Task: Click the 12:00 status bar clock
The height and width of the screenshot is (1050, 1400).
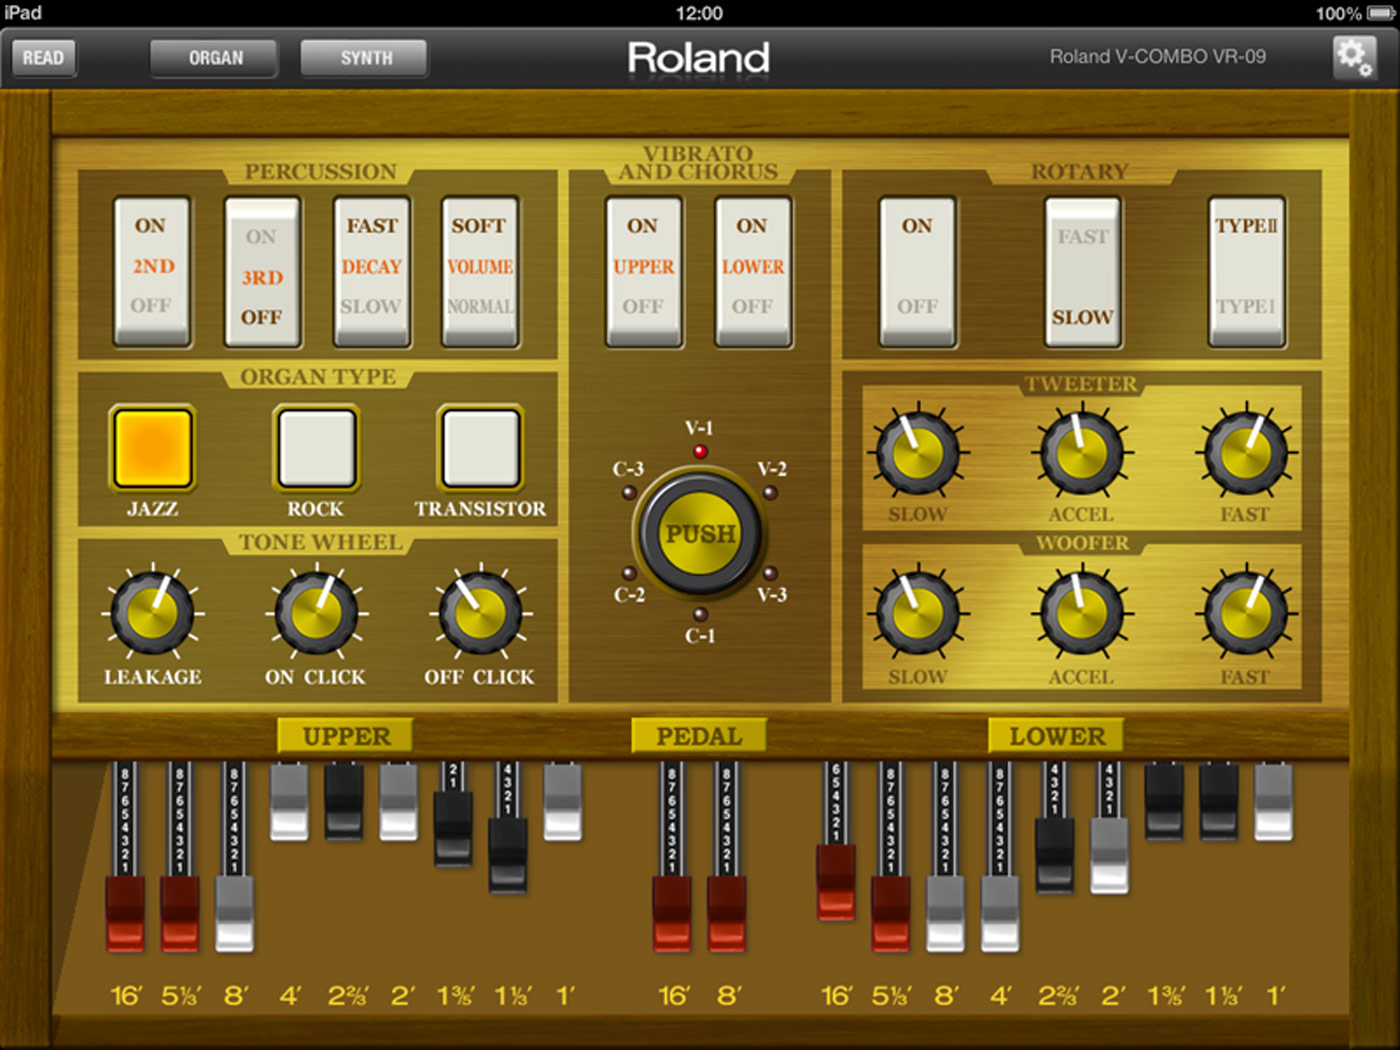Action: click(x=699, y=13)
